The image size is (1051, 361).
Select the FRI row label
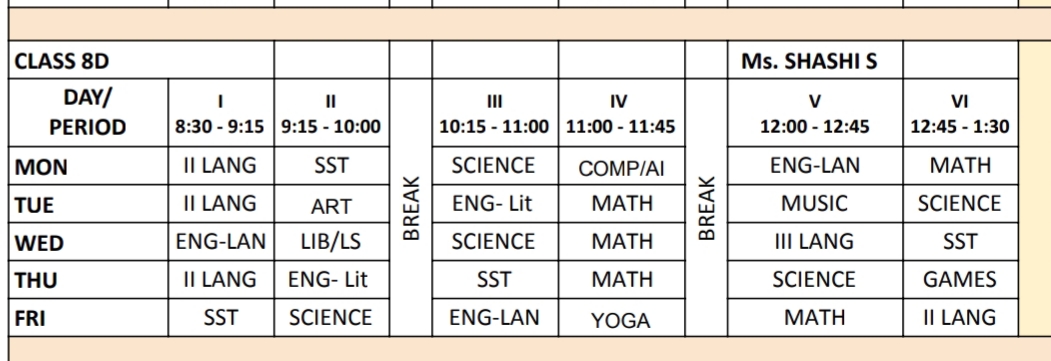coord(88,318)
